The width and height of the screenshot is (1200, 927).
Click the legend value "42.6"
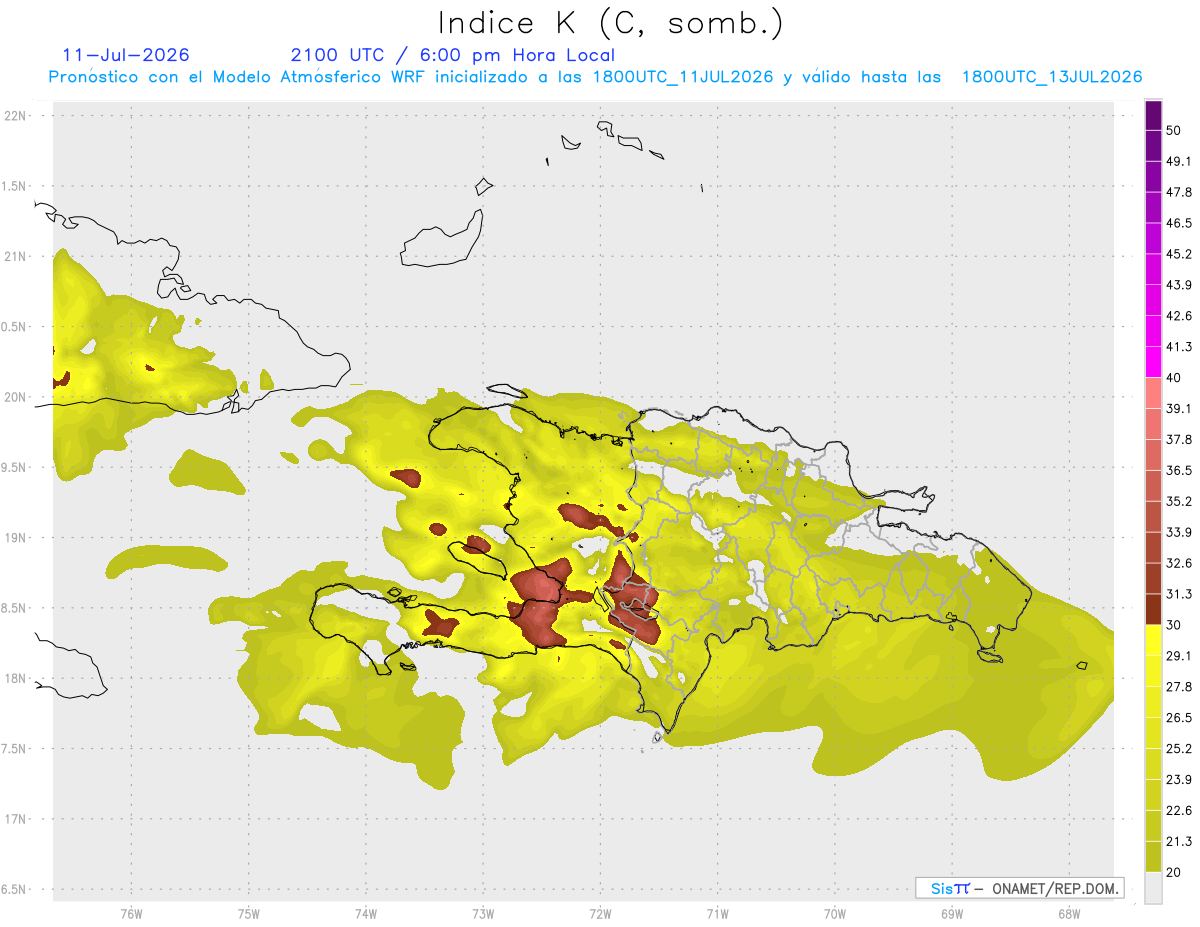click(1179, 316)
